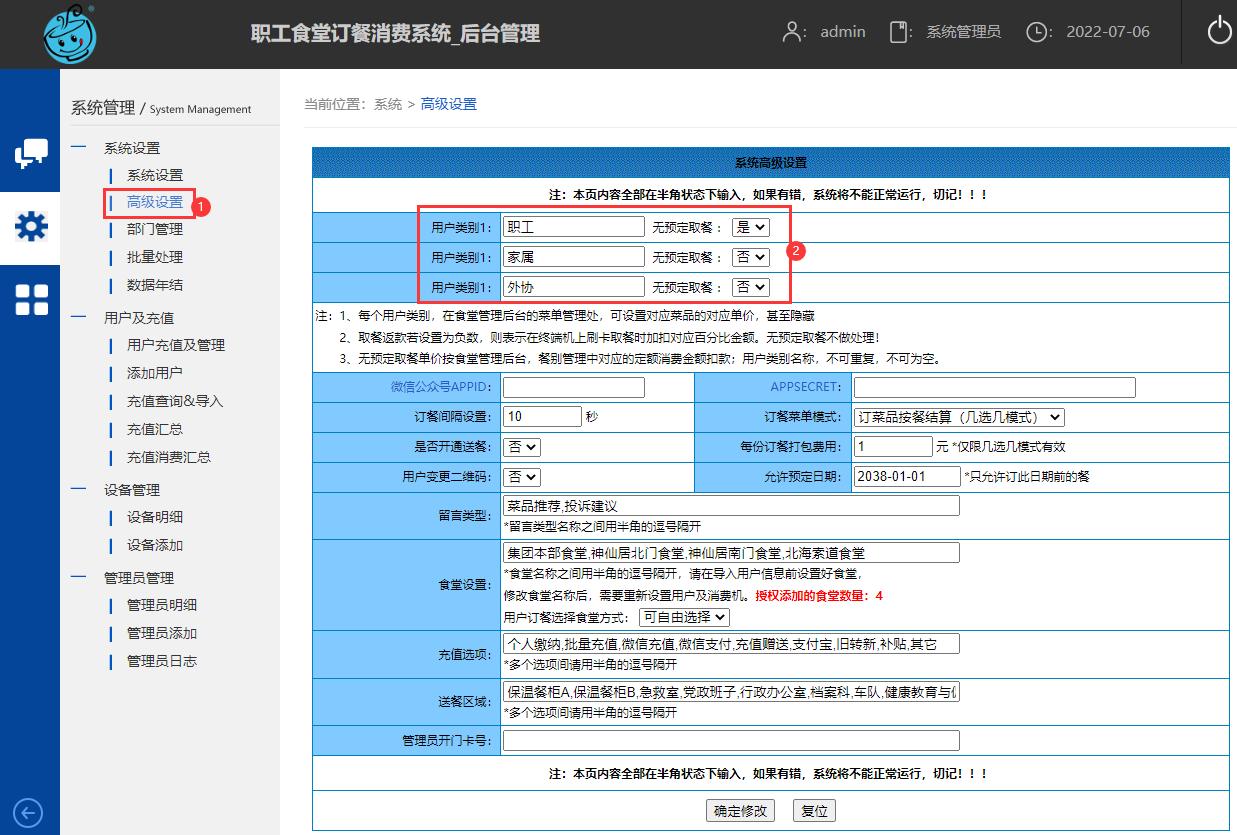Viewport: 1237px width, 835px height.
Task: Open the chat messages sidebar icon
Action: point(31,153)
